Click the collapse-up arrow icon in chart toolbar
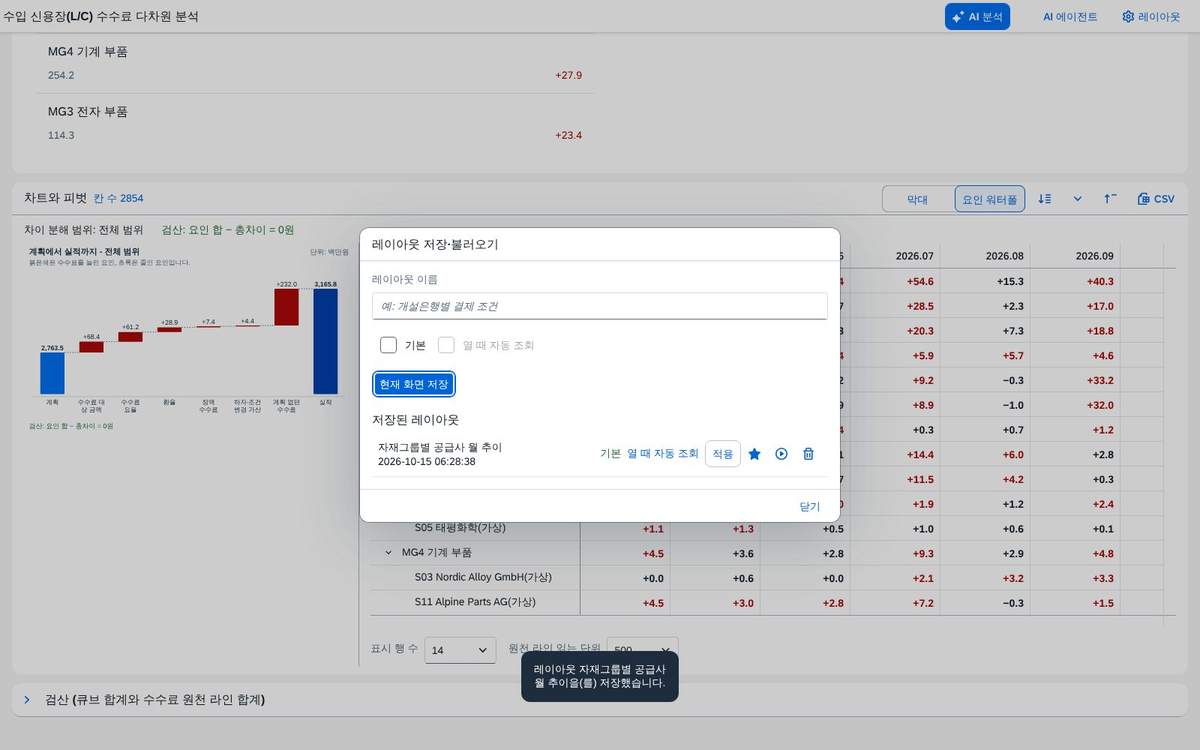1200x750 pixels. coord(1110,199)
